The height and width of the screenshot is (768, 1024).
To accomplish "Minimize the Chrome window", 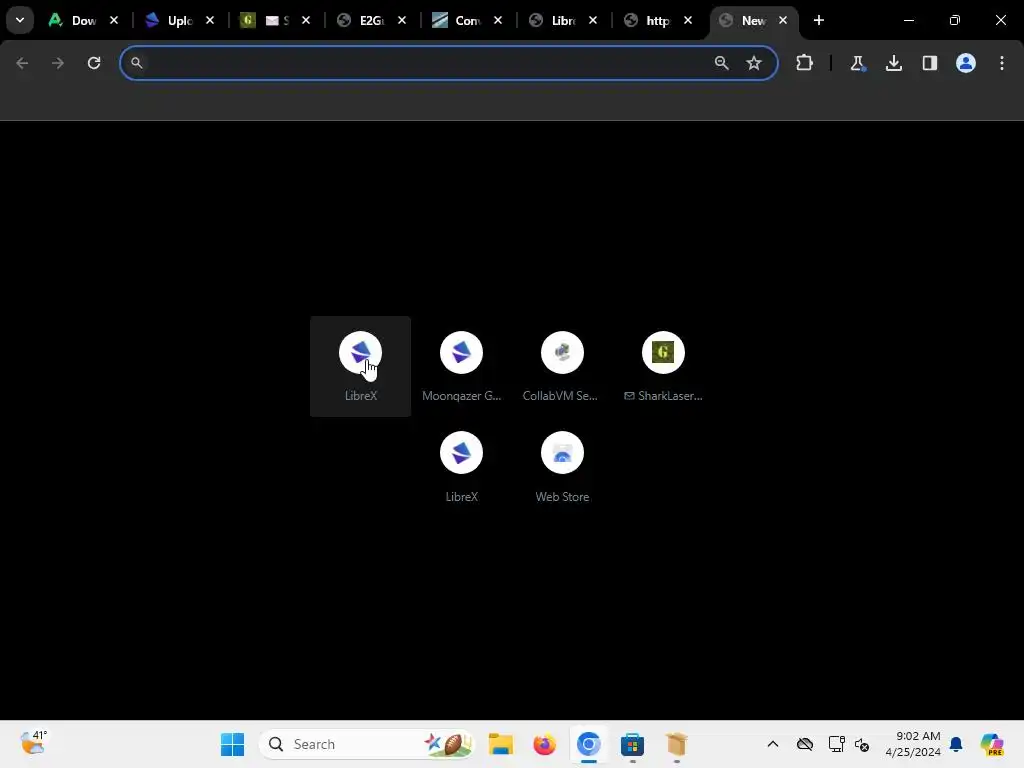I will [x=908, y=20].
